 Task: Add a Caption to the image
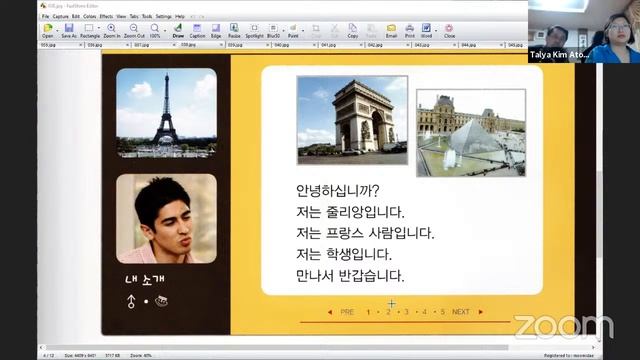197,28
